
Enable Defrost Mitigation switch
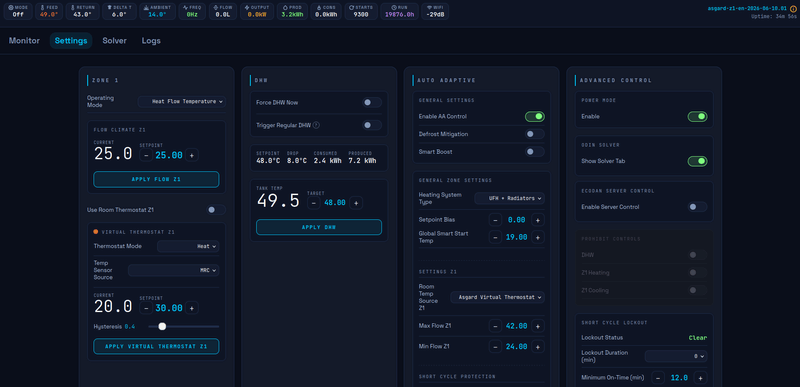(x=535, y=134)
